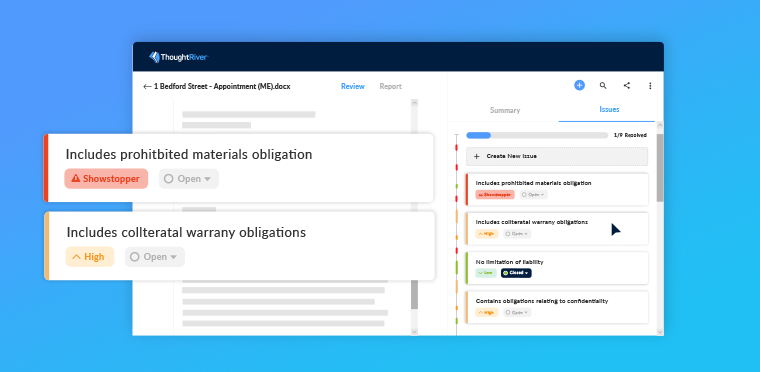Click the resolved issues progress bar
Image resolution: width=760 pixels, height=372 pixels.
click(537, 135)
